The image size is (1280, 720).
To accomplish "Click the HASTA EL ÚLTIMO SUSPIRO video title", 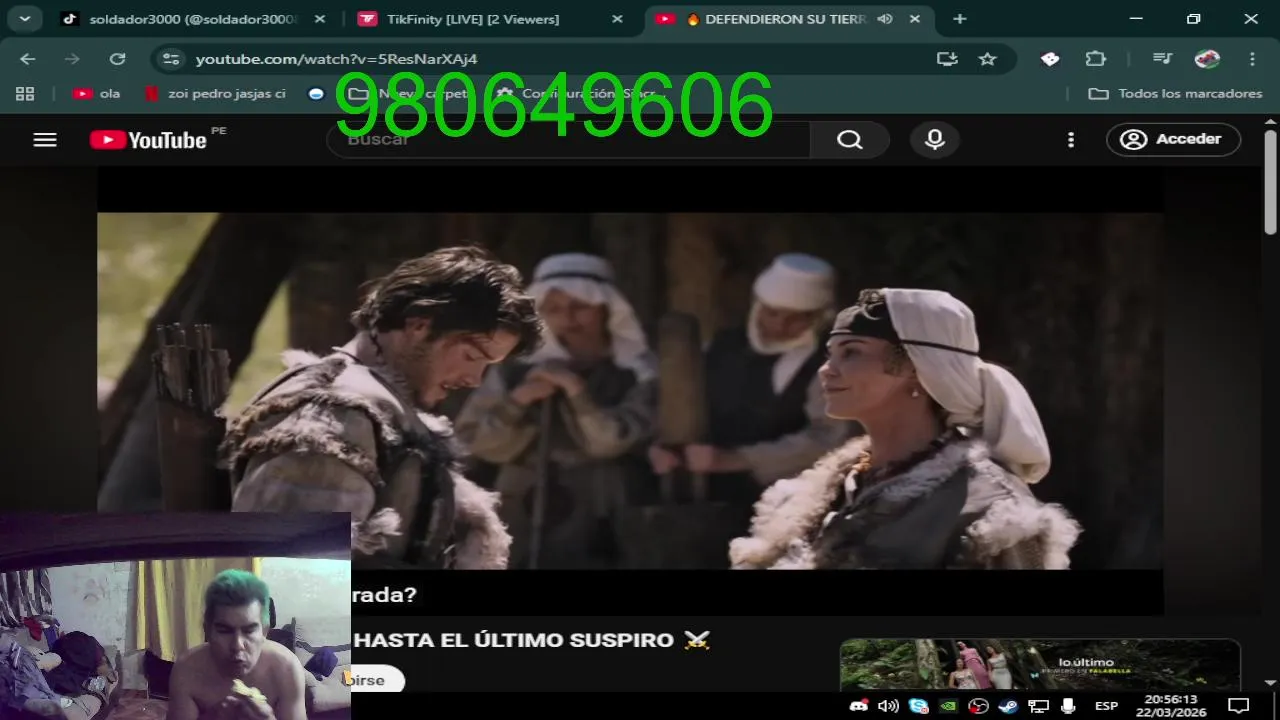I will 531,640.
